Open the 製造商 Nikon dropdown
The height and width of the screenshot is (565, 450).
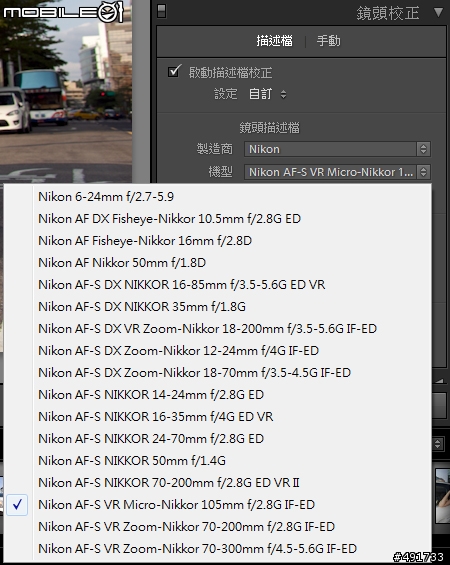337,149
